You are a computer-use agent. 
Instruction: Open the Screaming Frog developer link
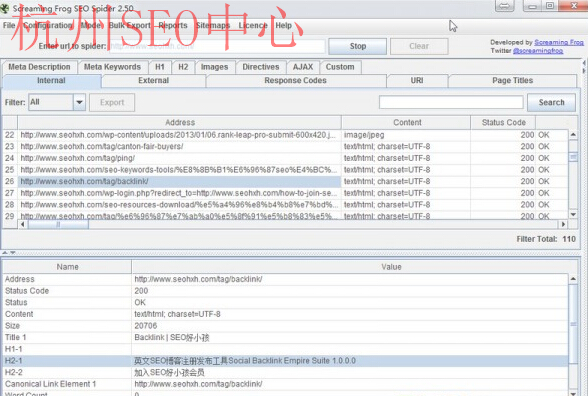tap(559, 42)
